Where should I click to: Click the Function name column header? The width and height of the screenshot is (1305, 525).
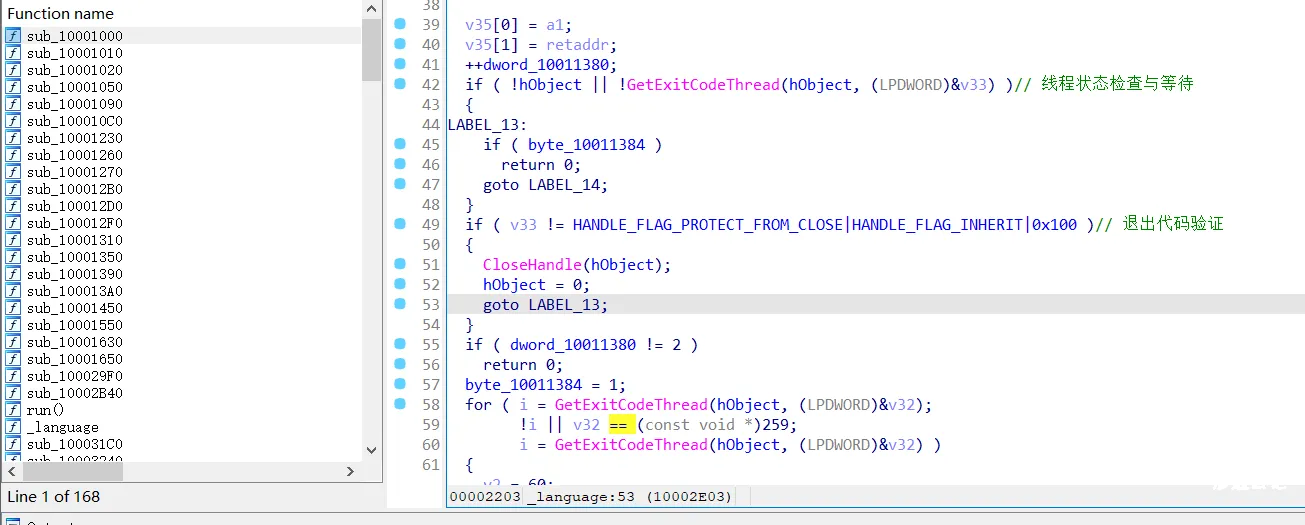coord(61,14)
